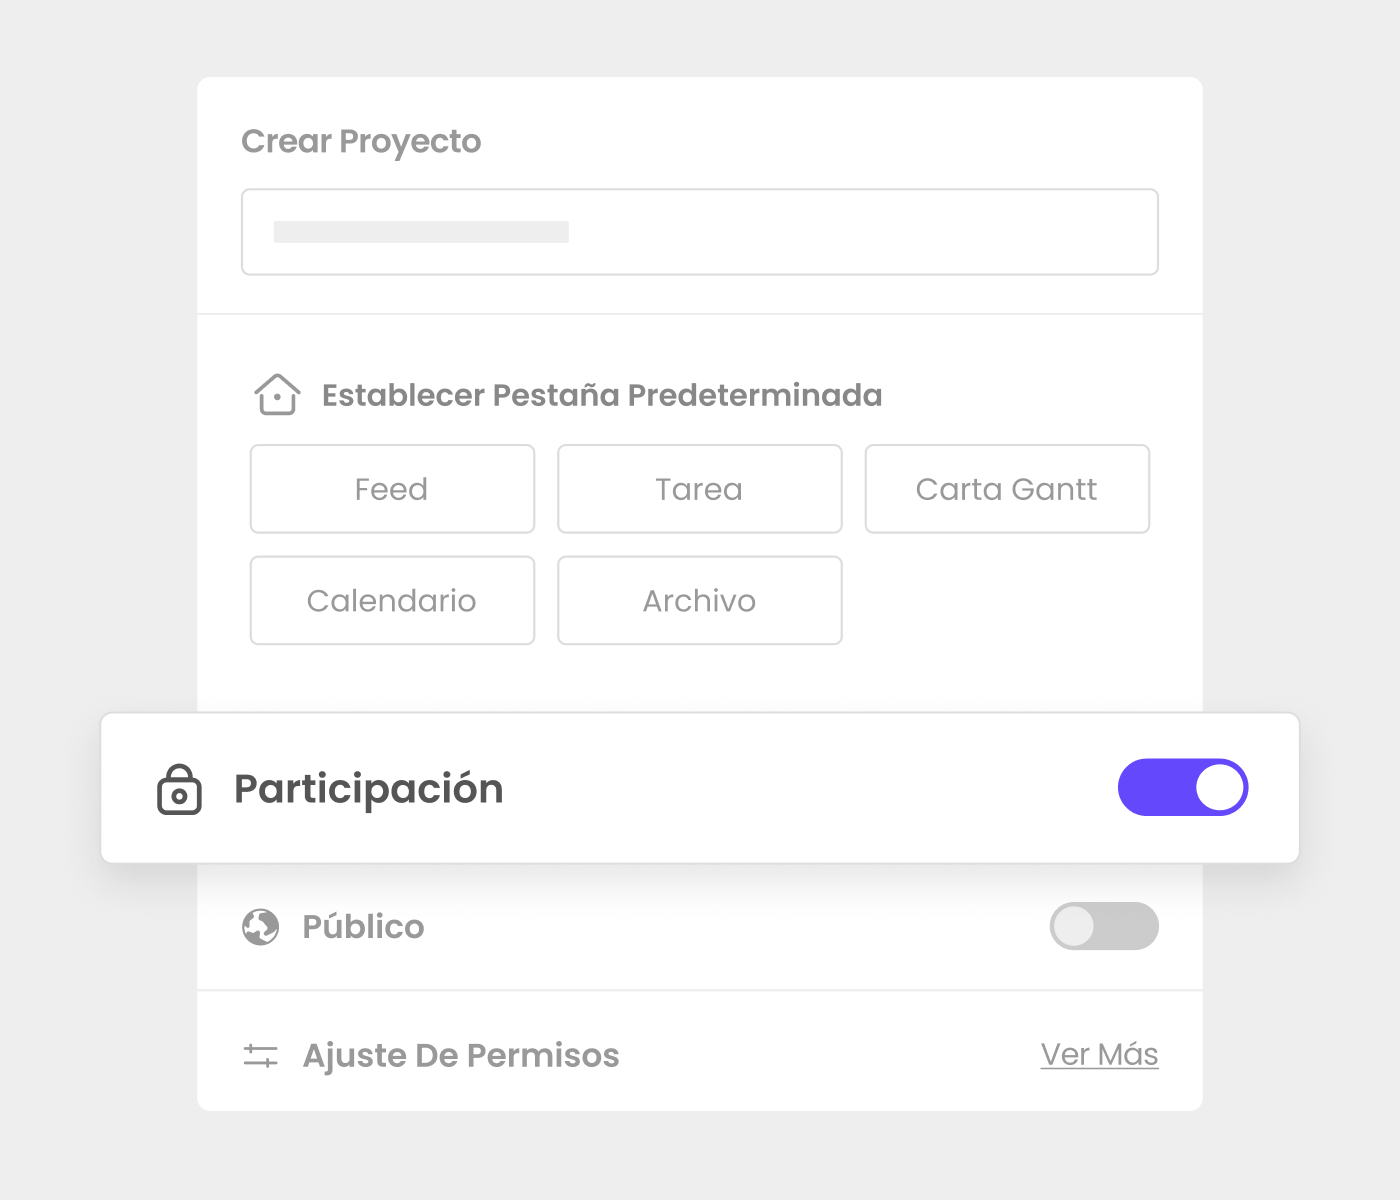
Task: Choose Carta Gantt as default tab
Action: tap(1007, 489)
